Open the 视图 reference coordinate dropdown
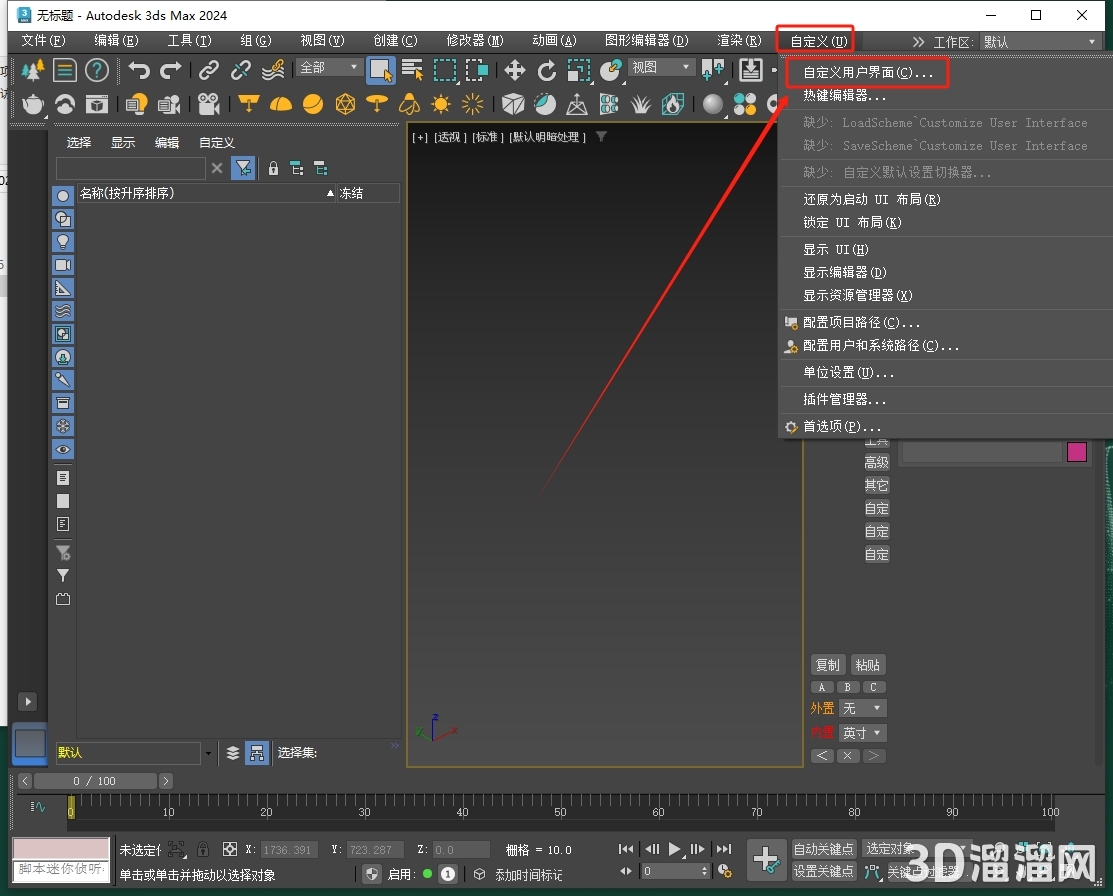 [x=660, y=67]
